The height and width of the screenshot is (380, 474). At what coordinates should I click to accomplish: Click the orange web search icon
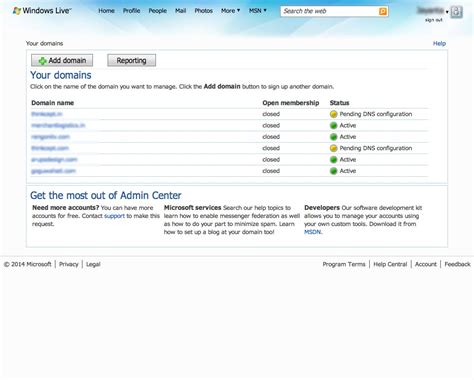(x=383, y=11)
